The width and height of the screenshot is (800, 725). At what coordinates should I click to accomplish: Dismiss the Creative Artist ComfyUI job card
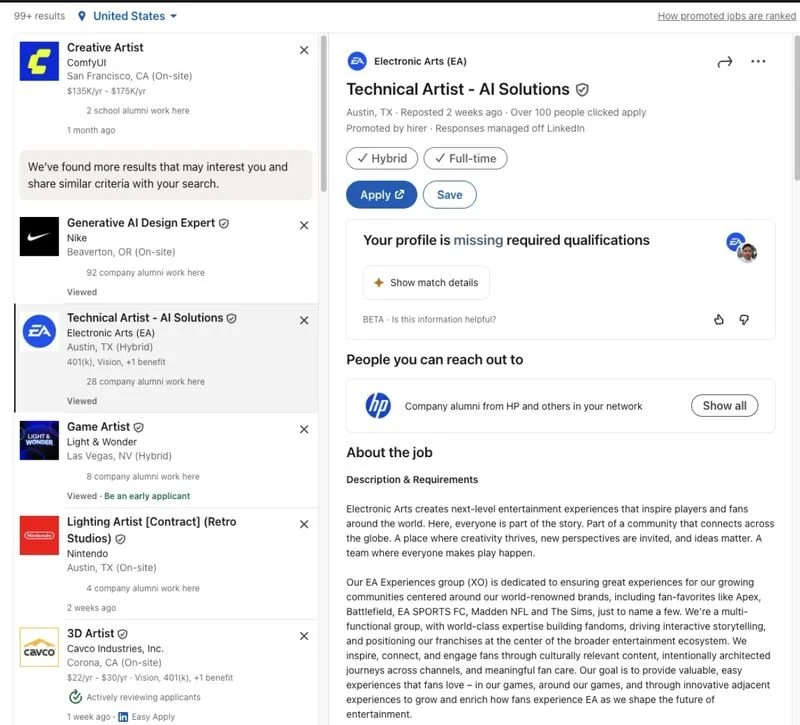[x=304, y=50]
